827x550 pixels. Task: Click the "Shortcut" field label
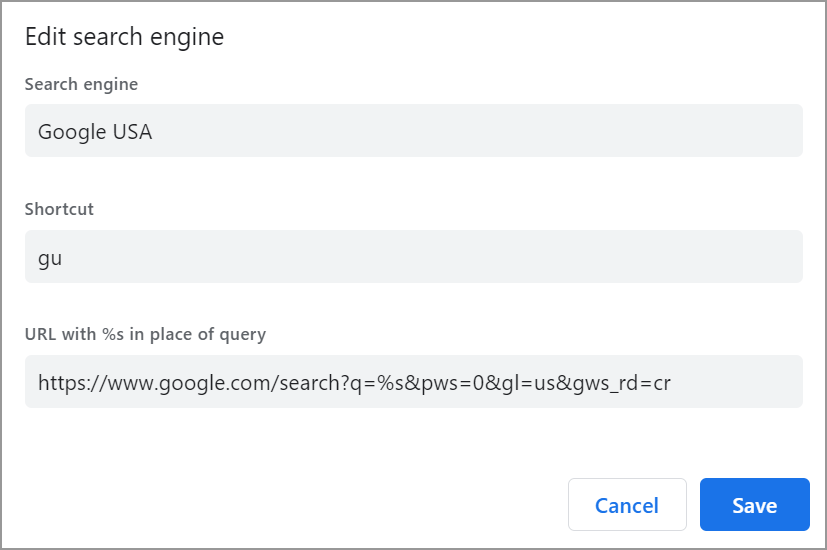59,209
